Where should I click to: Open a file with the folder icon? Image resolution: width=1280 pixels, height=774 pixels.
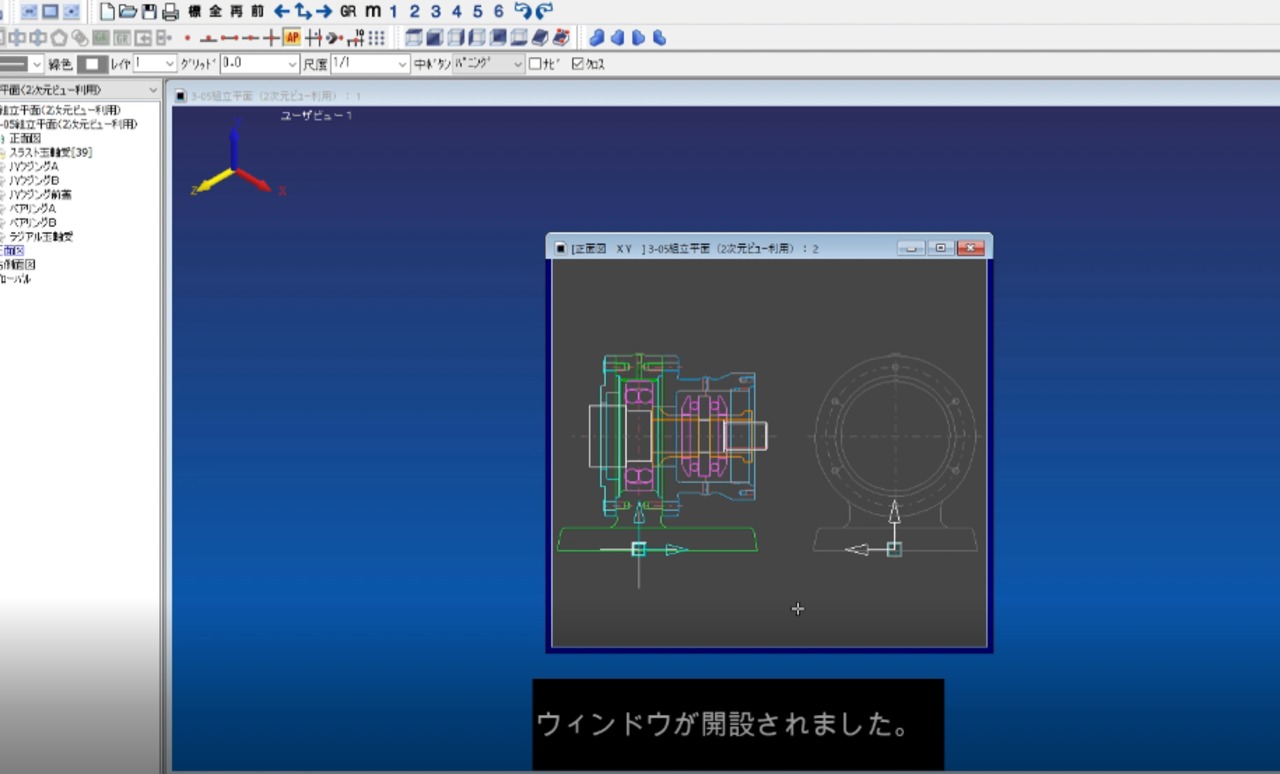click(x=128, y=12)
